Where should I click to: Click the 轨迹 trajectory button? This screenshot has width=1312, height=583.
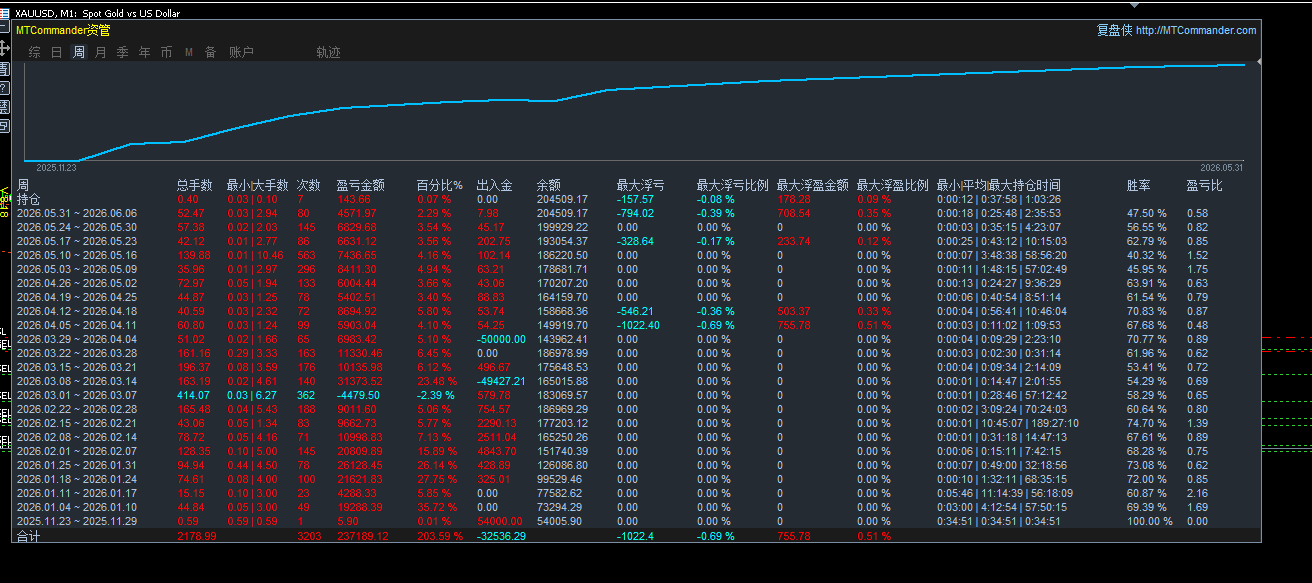click(x=328, y=52)
